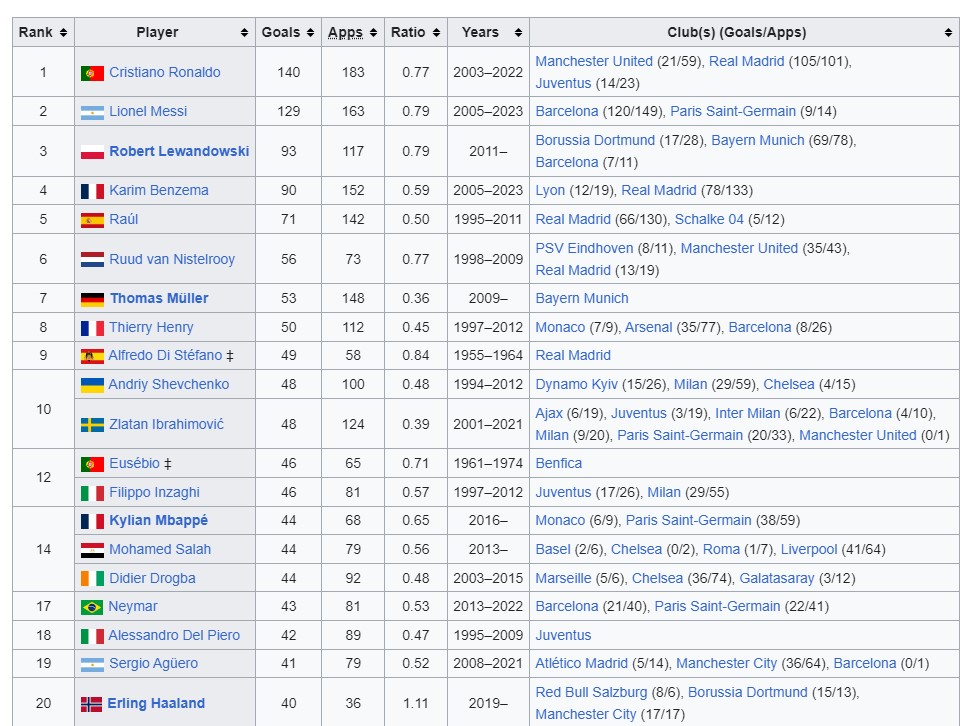Open the Lyon club link
Viewport: 964px width, 726px height.
coord(550,191)
